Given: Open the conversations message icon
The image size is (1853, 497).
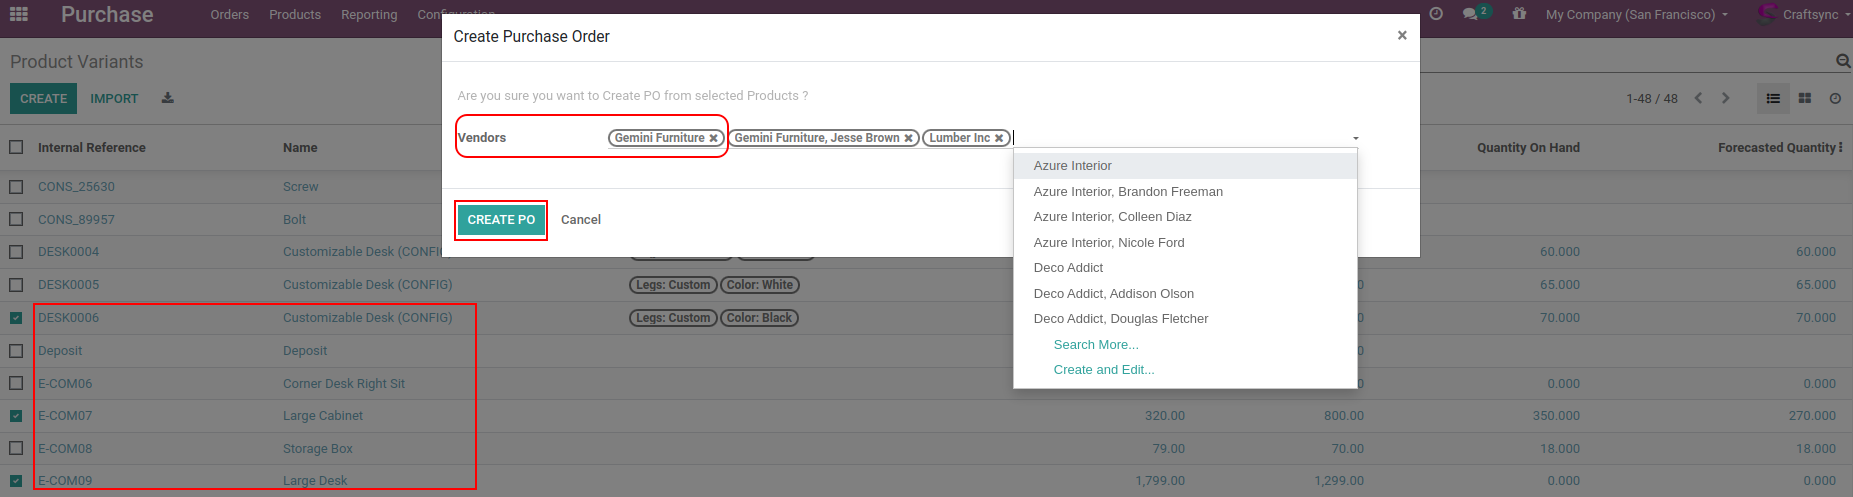Looking at the screenshot, I should pos(1470,14).
